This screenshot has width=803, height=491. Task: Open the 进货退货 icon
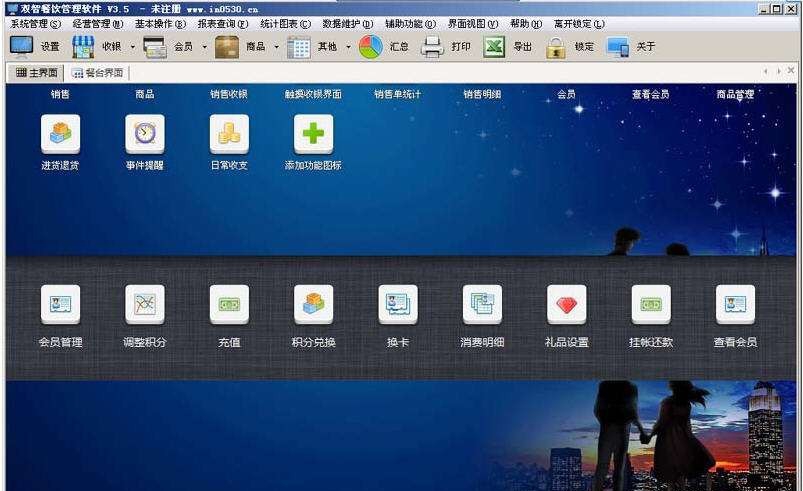click(x=60, y=134)
